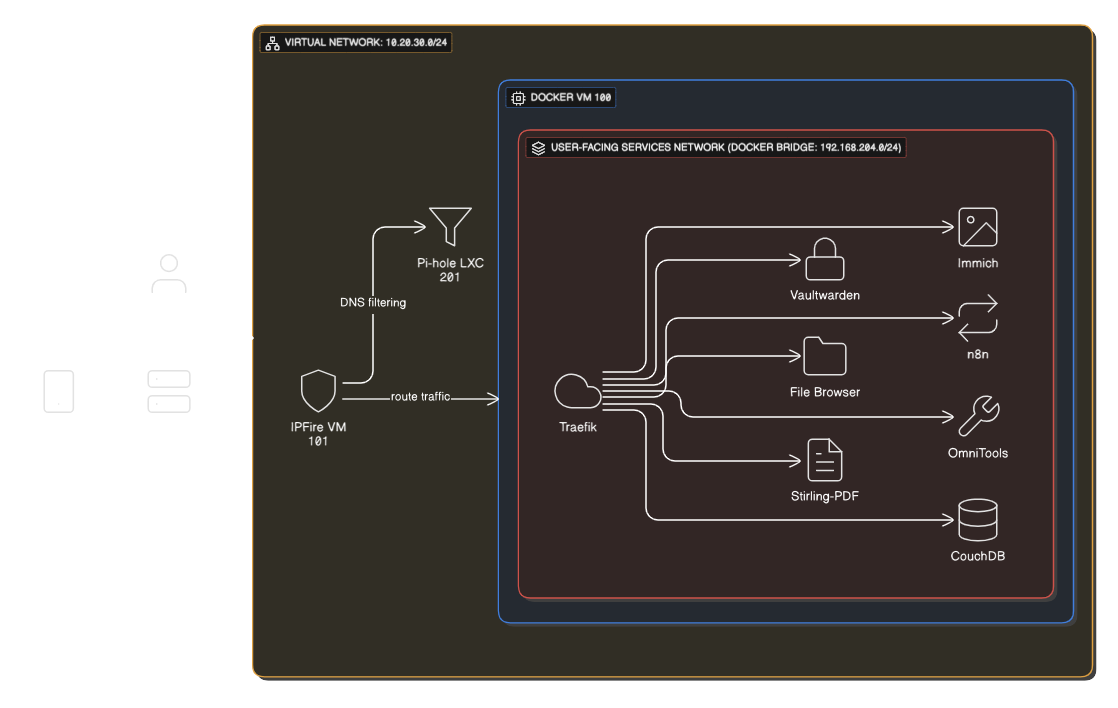Viewport: 1118px width, 708px height.
Task: Select the 'route traffic' connection label
Action: pos(421,396)
